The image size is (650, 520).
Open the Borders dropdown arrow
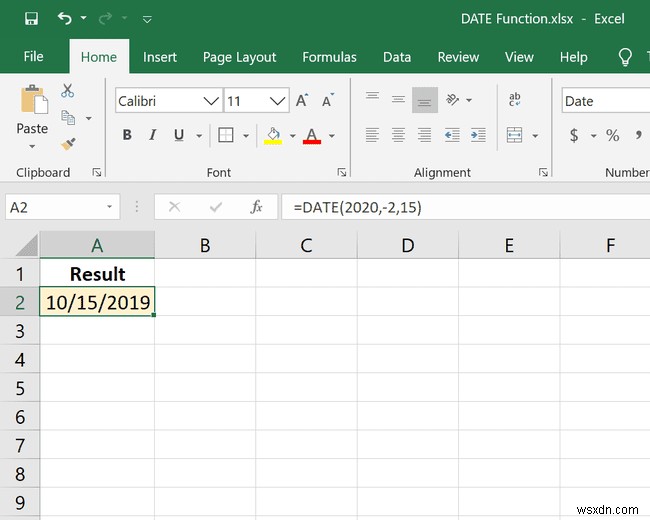click(246, 136)
